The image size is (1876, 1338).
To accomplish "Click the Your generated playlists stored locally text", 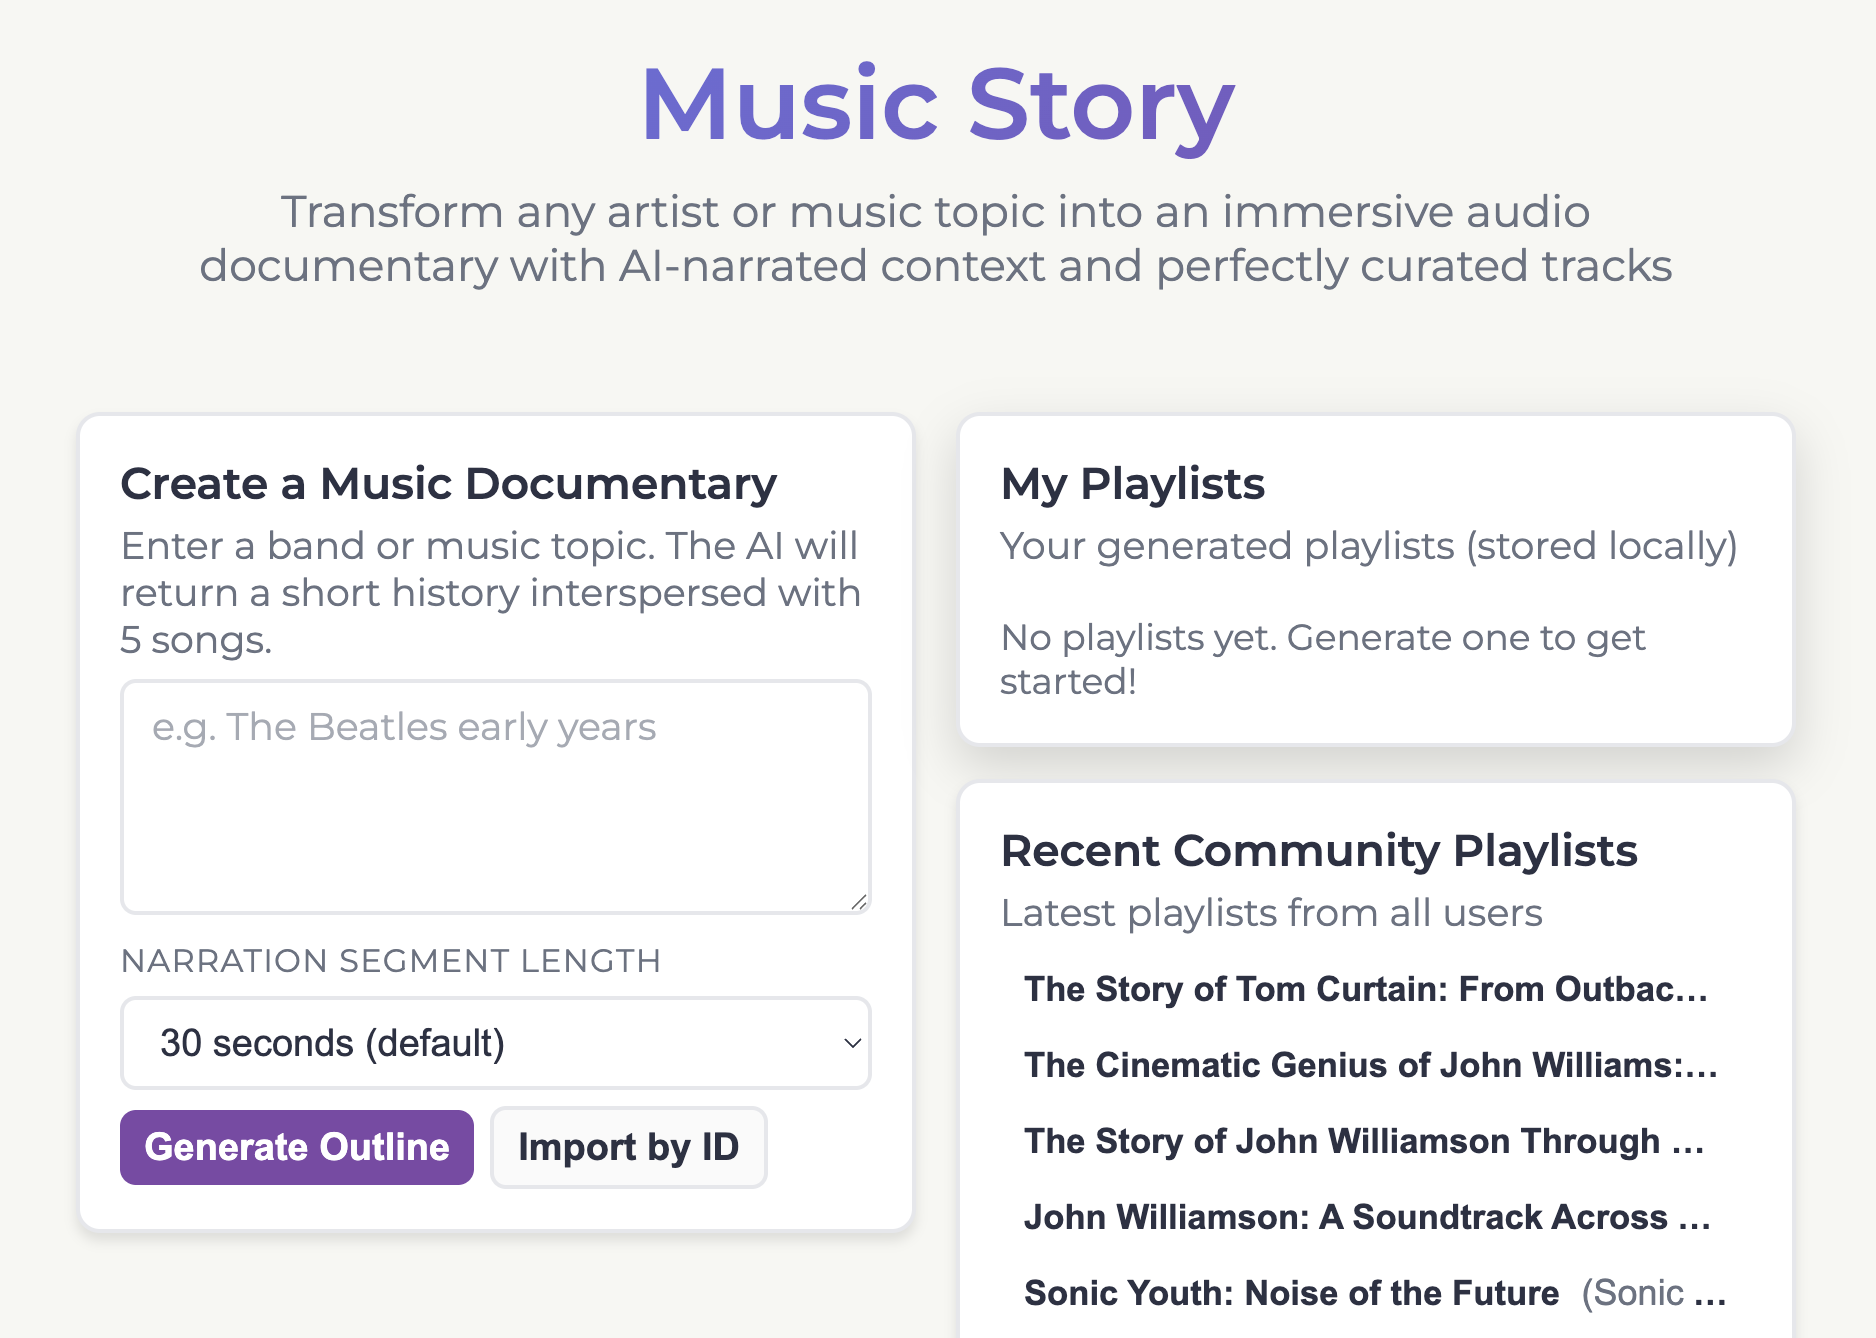I will (1368, 546).
